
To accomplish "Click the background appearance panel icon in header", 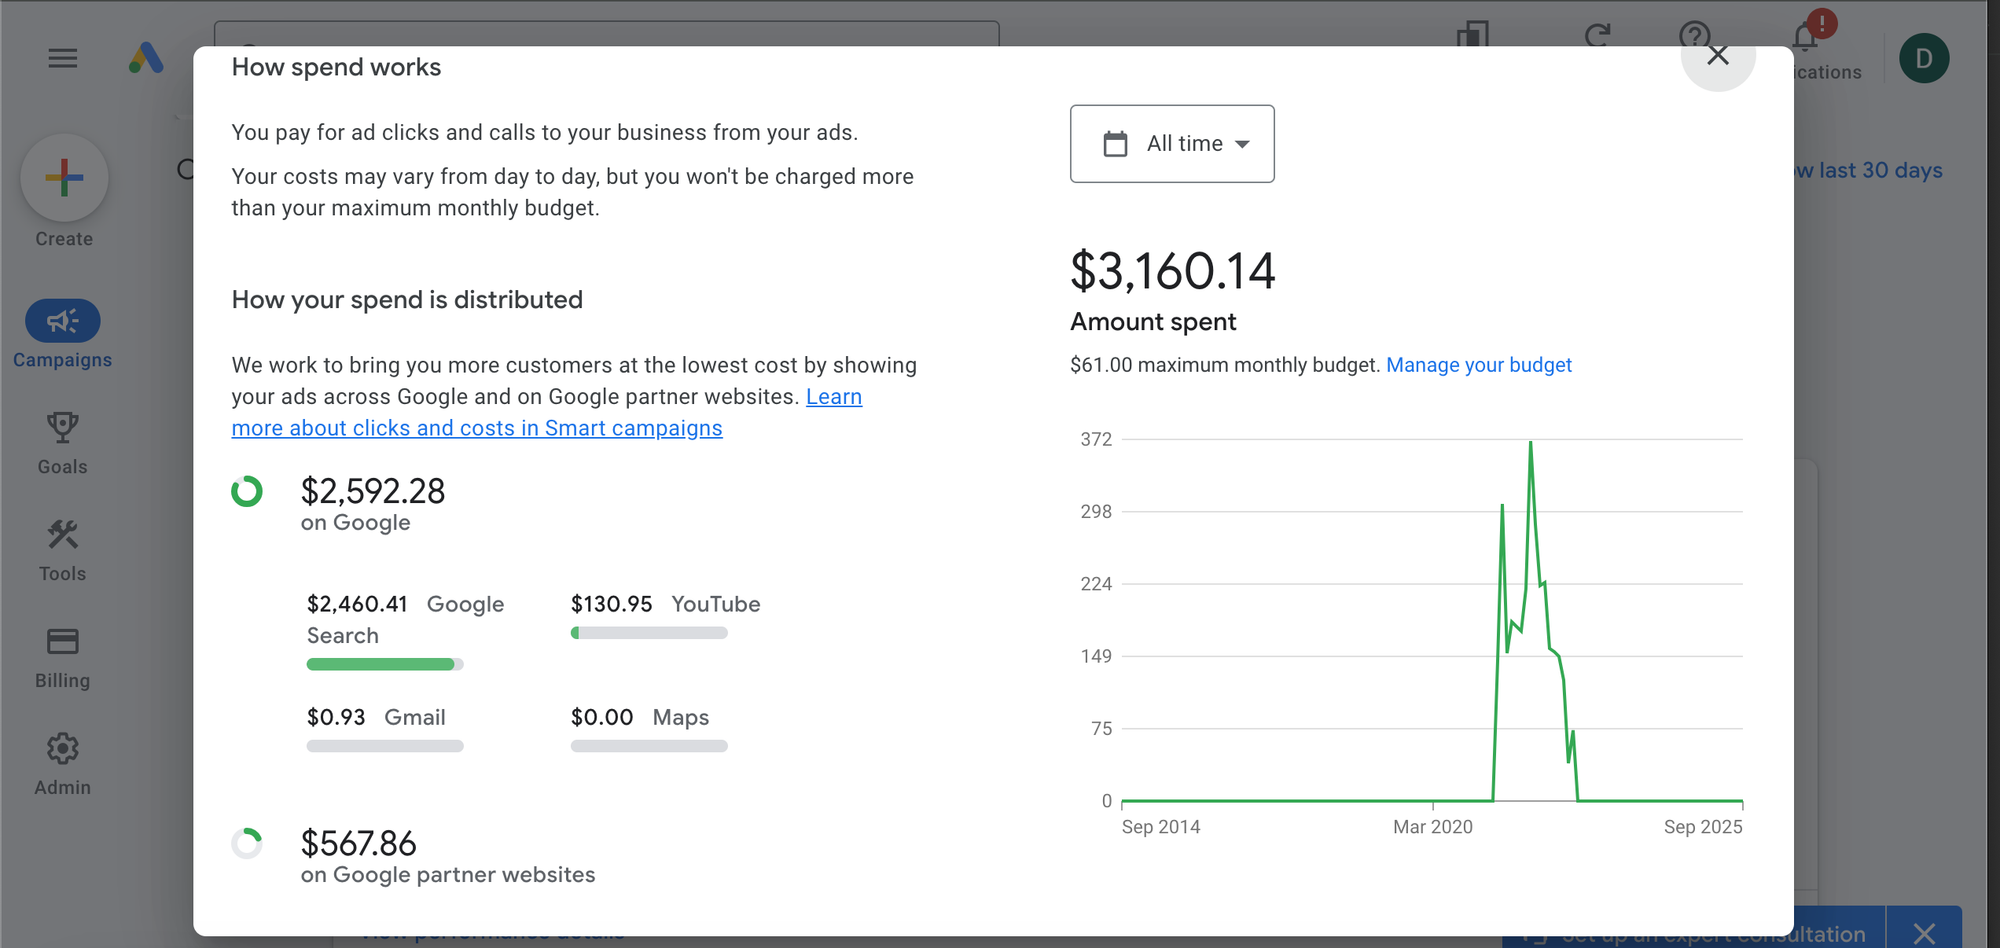I will pyautogui.click(x=1472, y=36).
